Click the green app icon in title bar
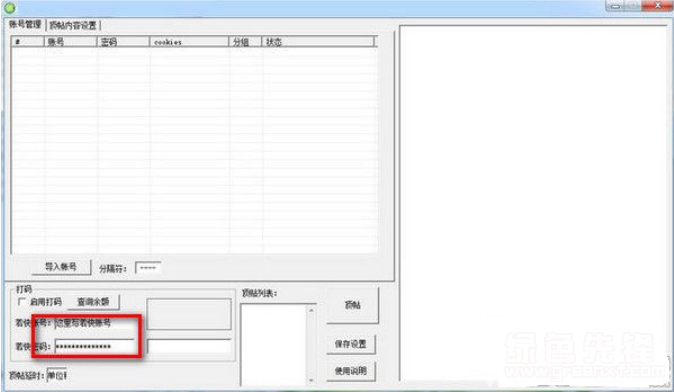 point(9,7)
